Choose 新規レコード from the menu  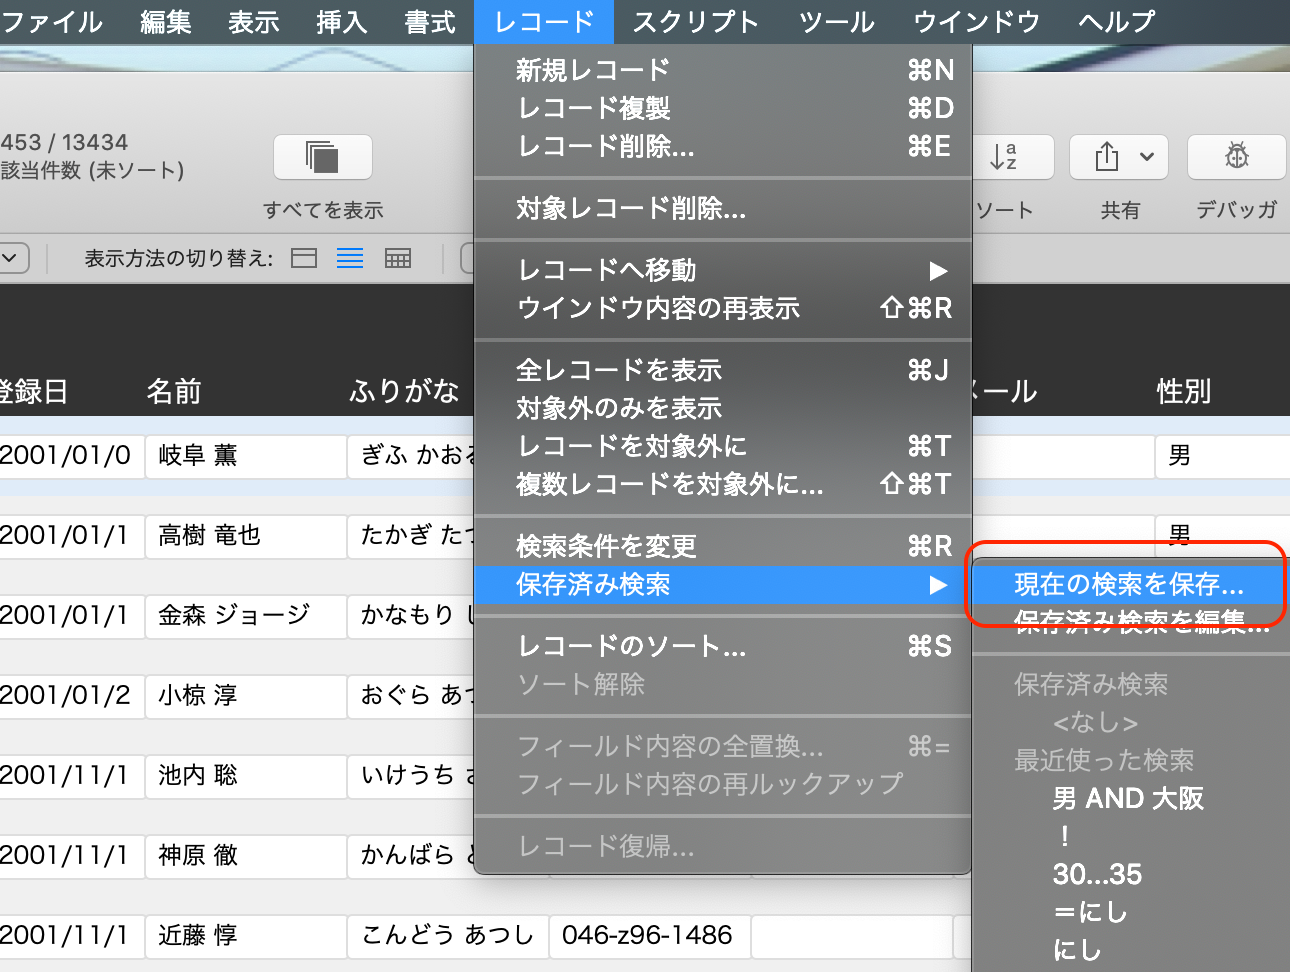723,70
